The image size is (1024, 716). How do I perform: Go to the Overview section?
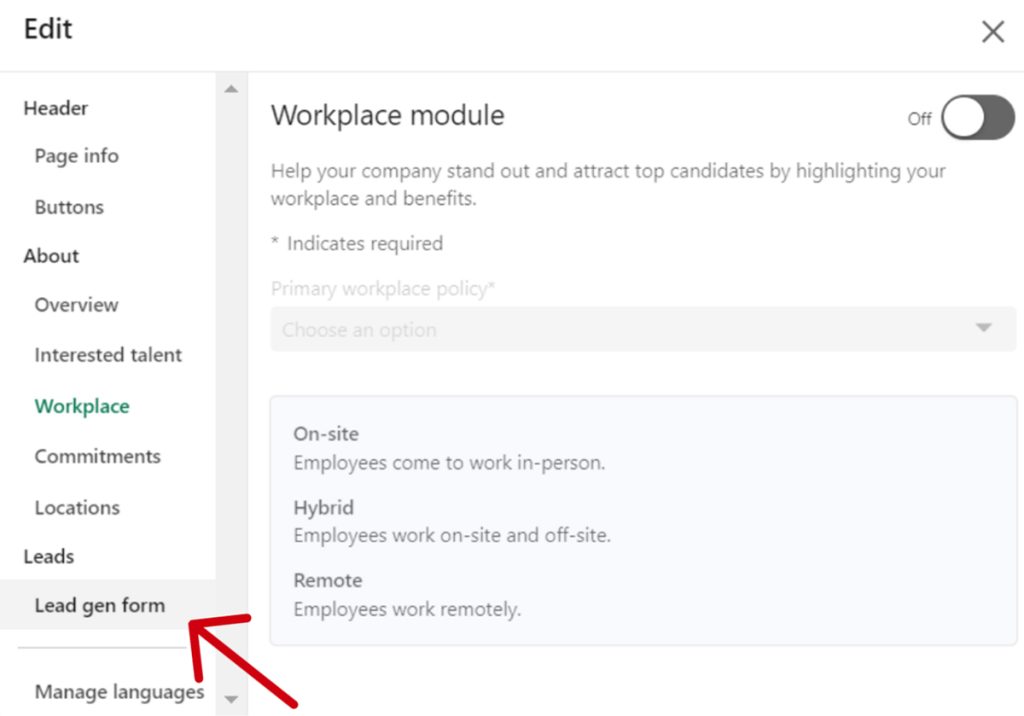click(76, 305)
